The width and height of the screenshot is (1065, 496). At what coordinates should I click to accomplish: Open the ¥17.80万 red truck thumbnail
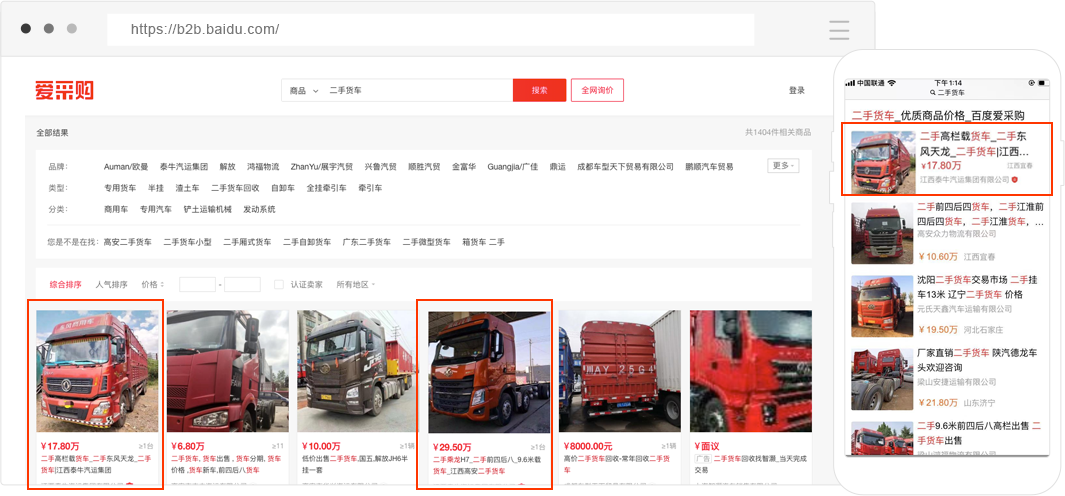[x=97, y=371]
